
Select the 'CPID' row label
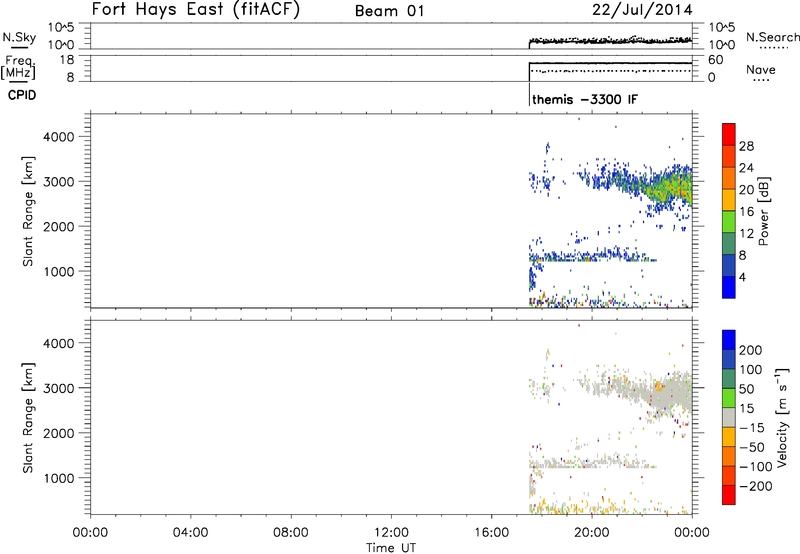(x=22, y=95)
